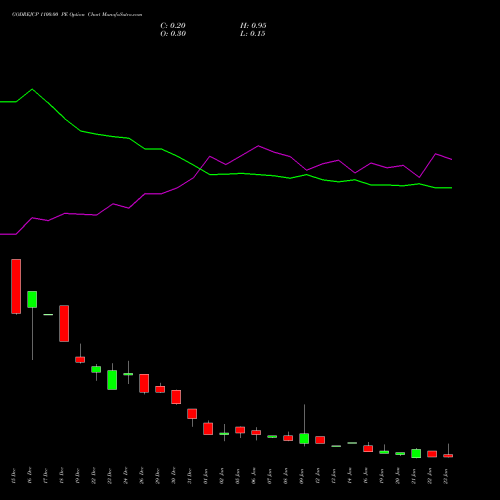Click the '21 Jan' date label

click(414, 476)
